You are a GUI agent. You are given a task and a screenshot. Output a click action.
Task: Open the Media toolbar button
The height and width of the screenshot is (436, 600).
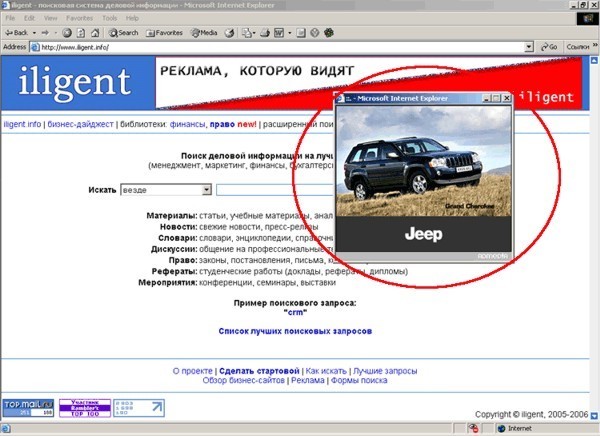click(x=204, y=33)
